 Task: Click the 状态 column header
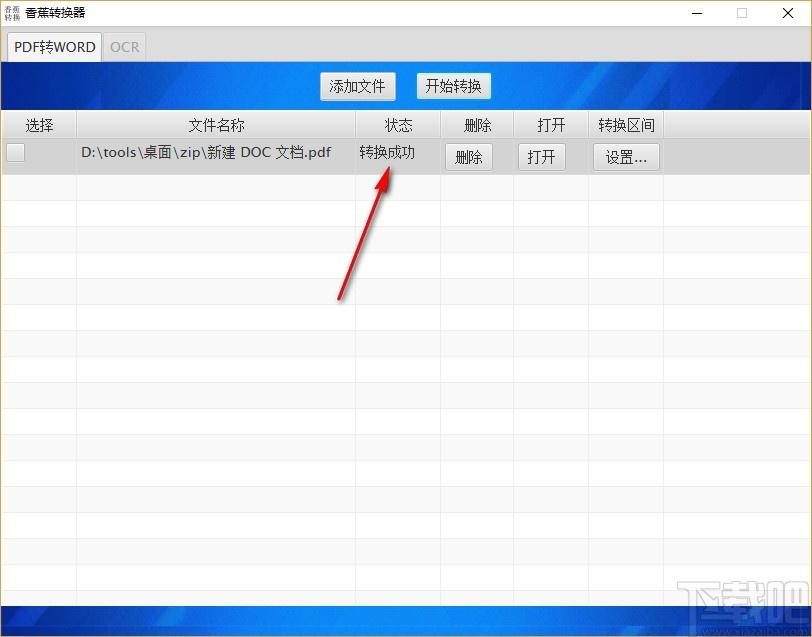point(398,125)
